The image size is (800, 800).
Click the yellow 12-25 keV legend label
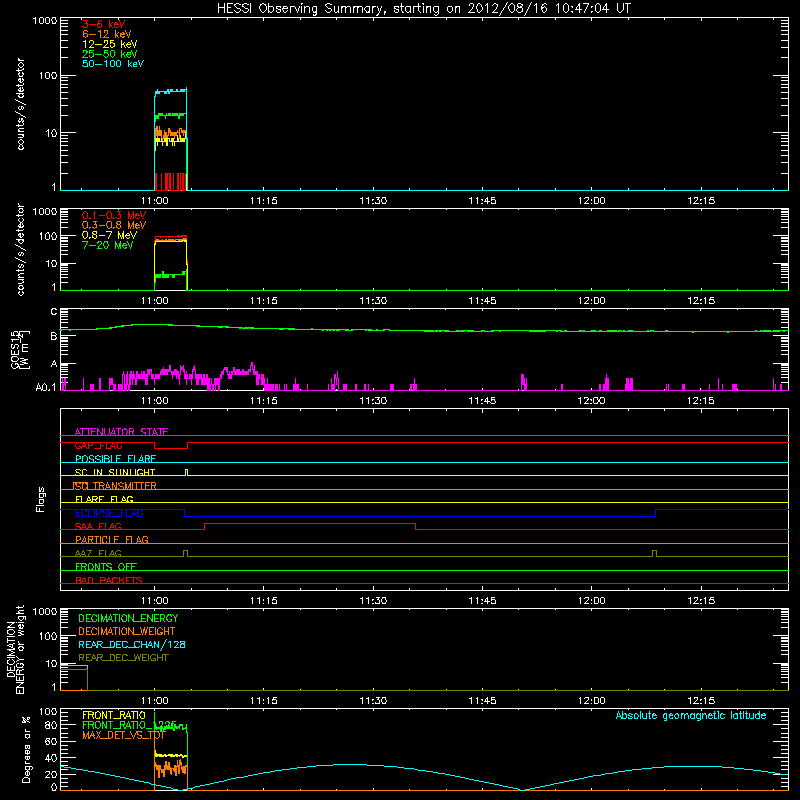(109, 44)
